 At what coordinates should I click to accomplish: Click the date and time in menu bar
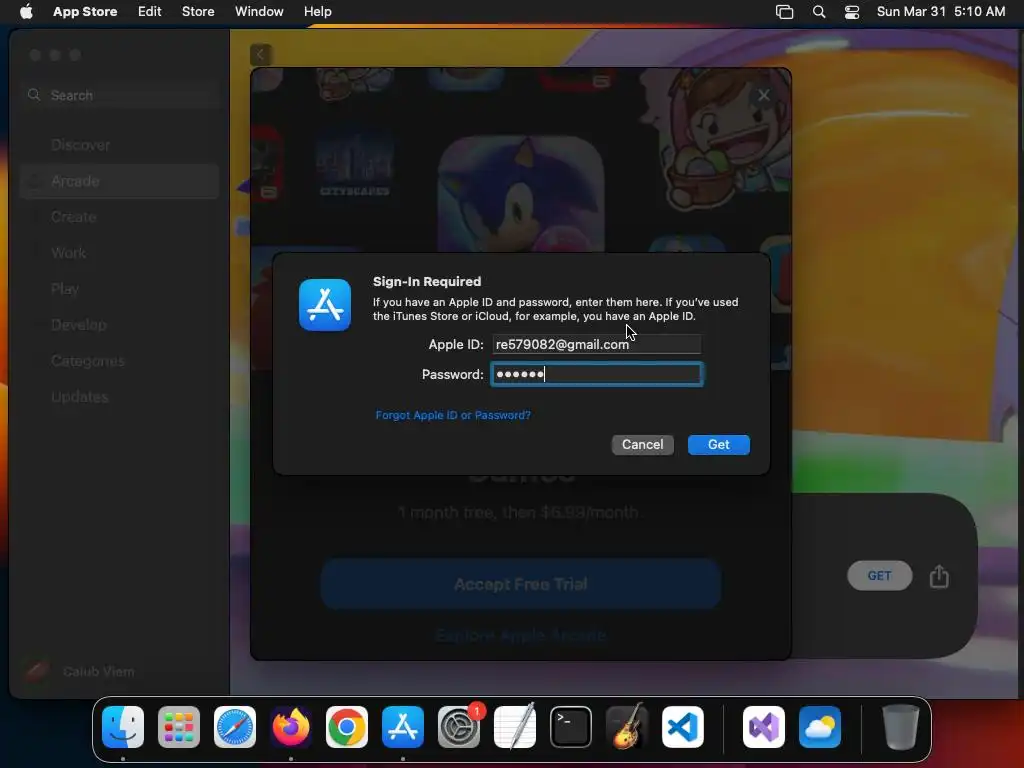click(940, 12)
